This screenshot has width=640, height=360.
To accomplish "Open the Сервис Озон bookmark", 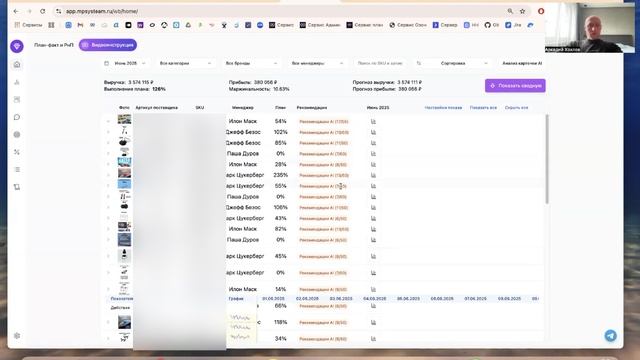I will (408, 25).
